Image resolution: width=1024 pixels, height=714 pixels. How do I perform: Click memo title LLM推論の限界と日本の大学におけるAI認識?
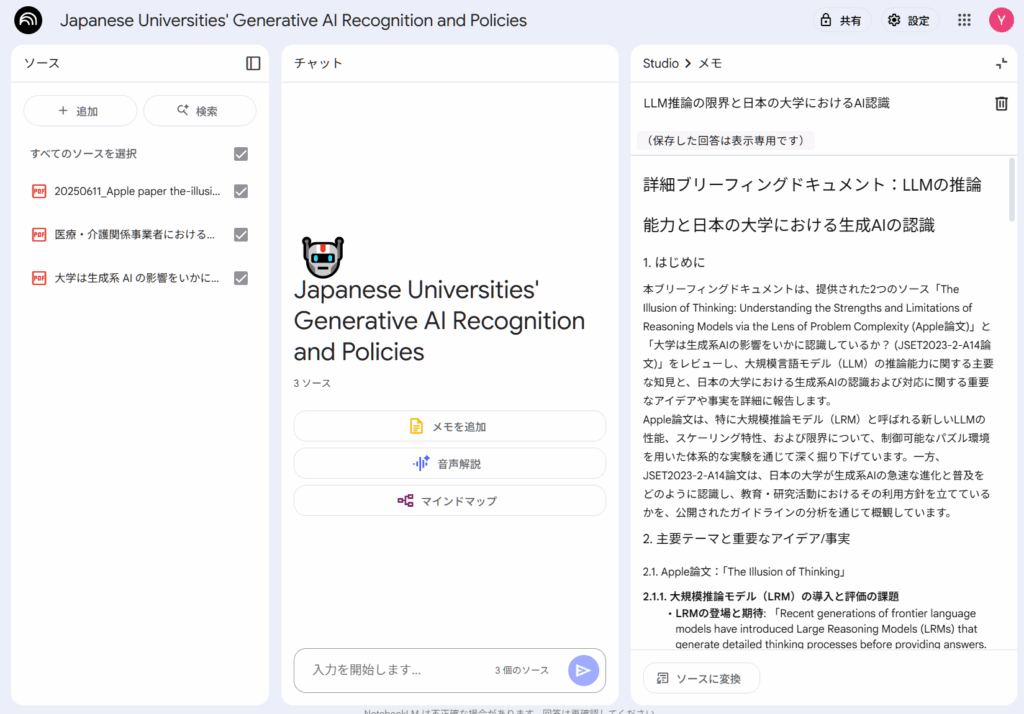click(766, 103)
